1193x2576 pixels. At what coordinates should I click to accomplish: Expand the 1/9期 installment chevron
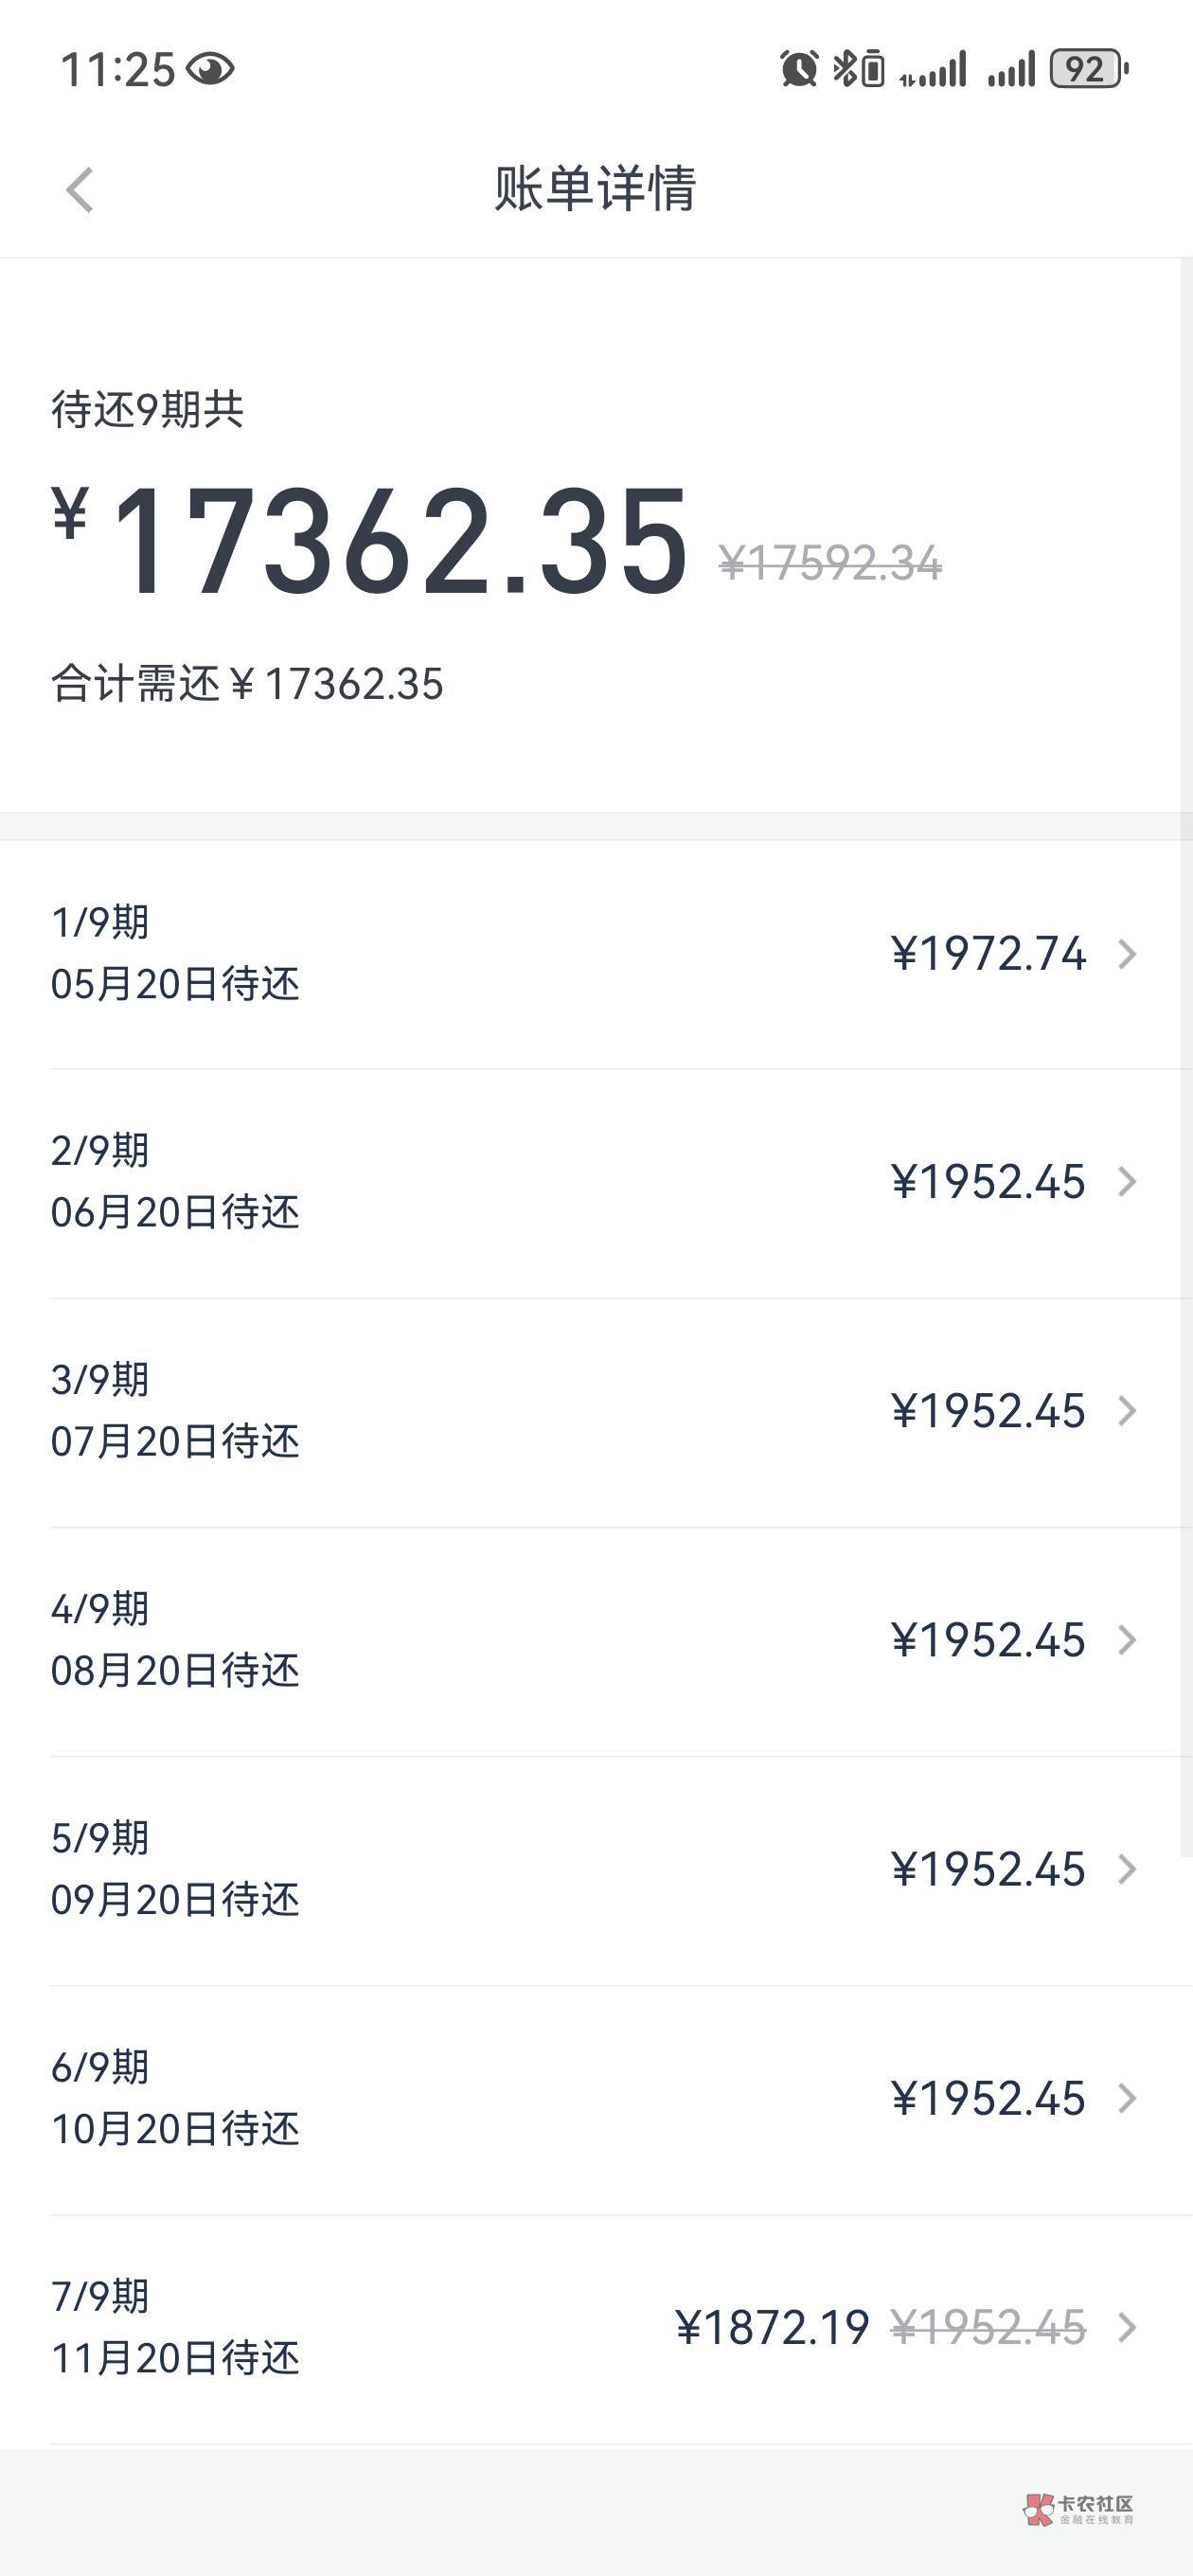point(1127,954)
